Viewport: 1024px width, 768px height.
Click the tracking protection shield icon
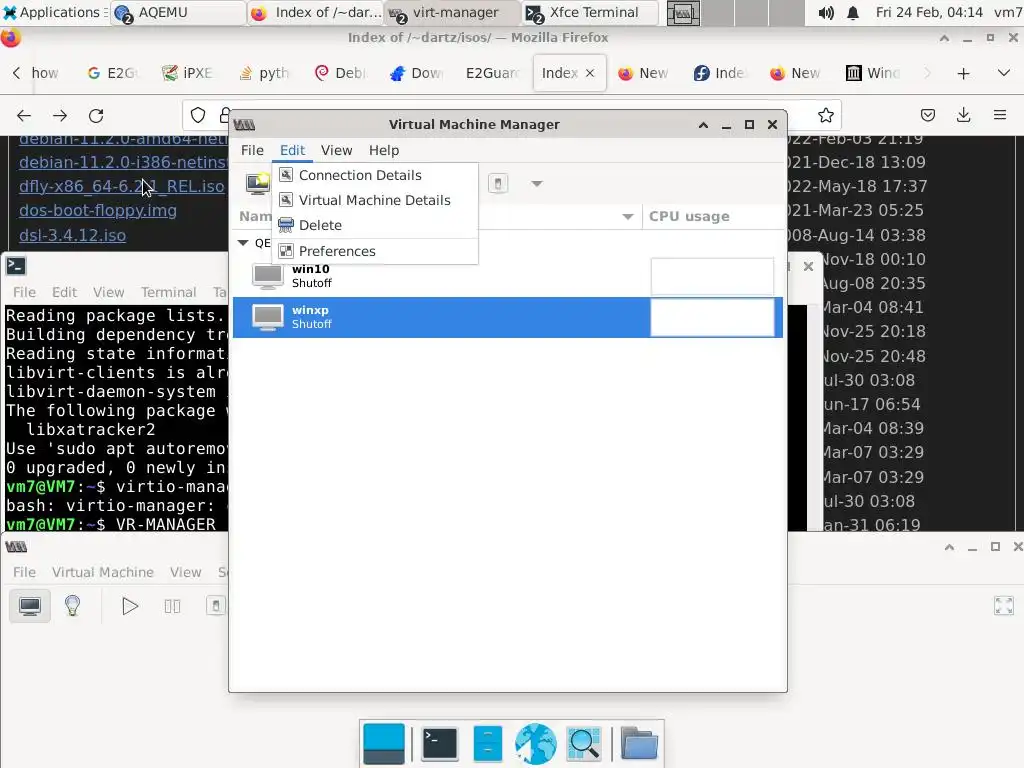click(198, 116)
